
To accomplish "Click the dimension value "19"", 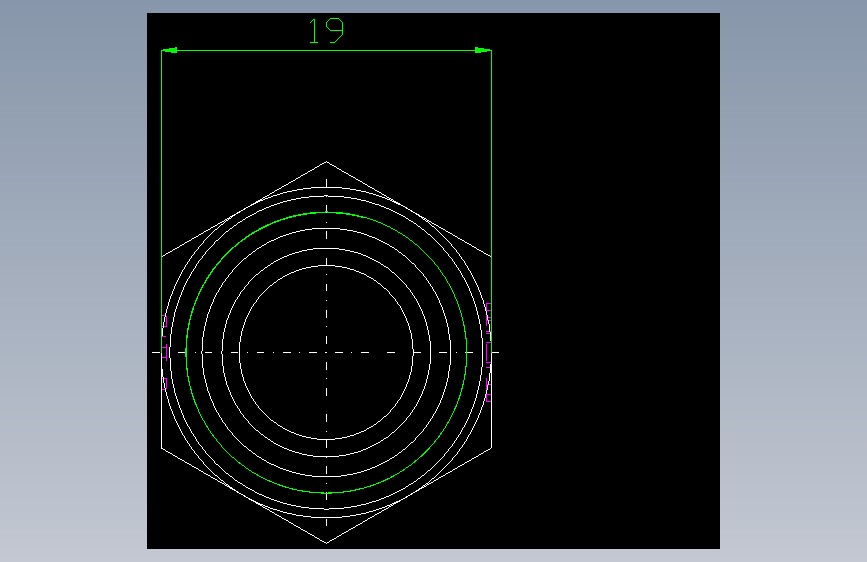I will 326,31.
